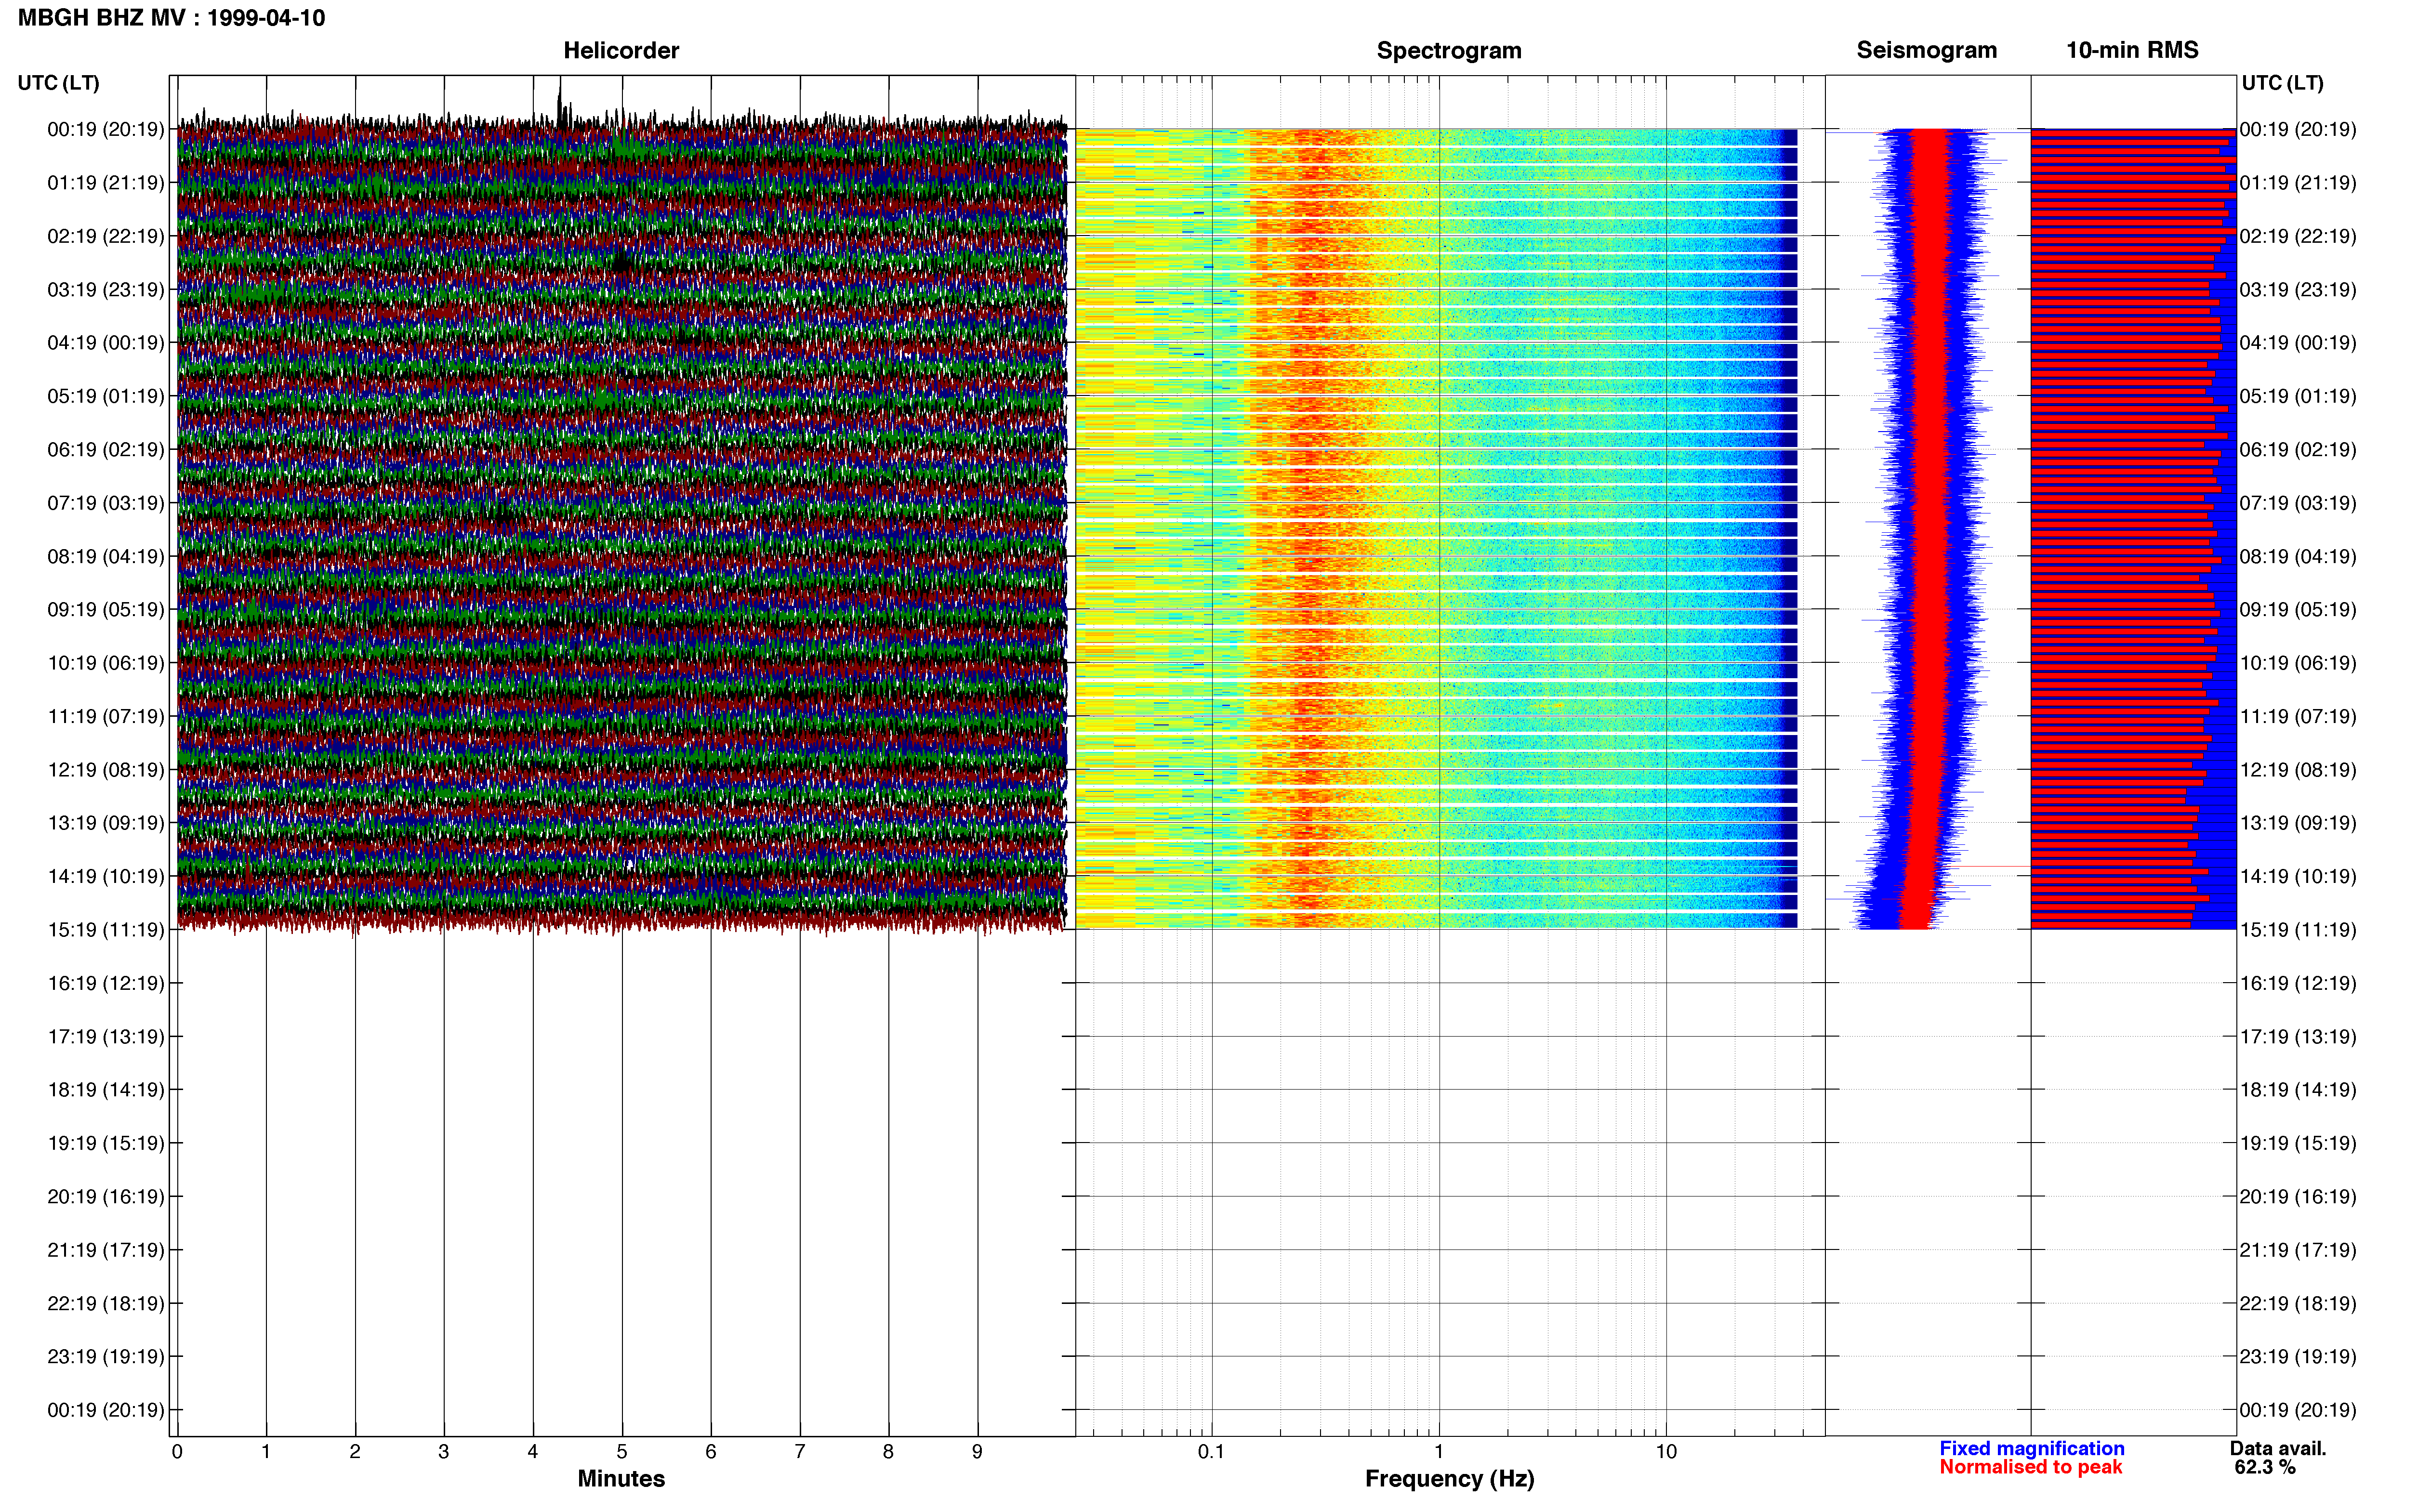
Task: Click the top red bar in 10-min RMS panel
Action: click(x=2132, y=132)
